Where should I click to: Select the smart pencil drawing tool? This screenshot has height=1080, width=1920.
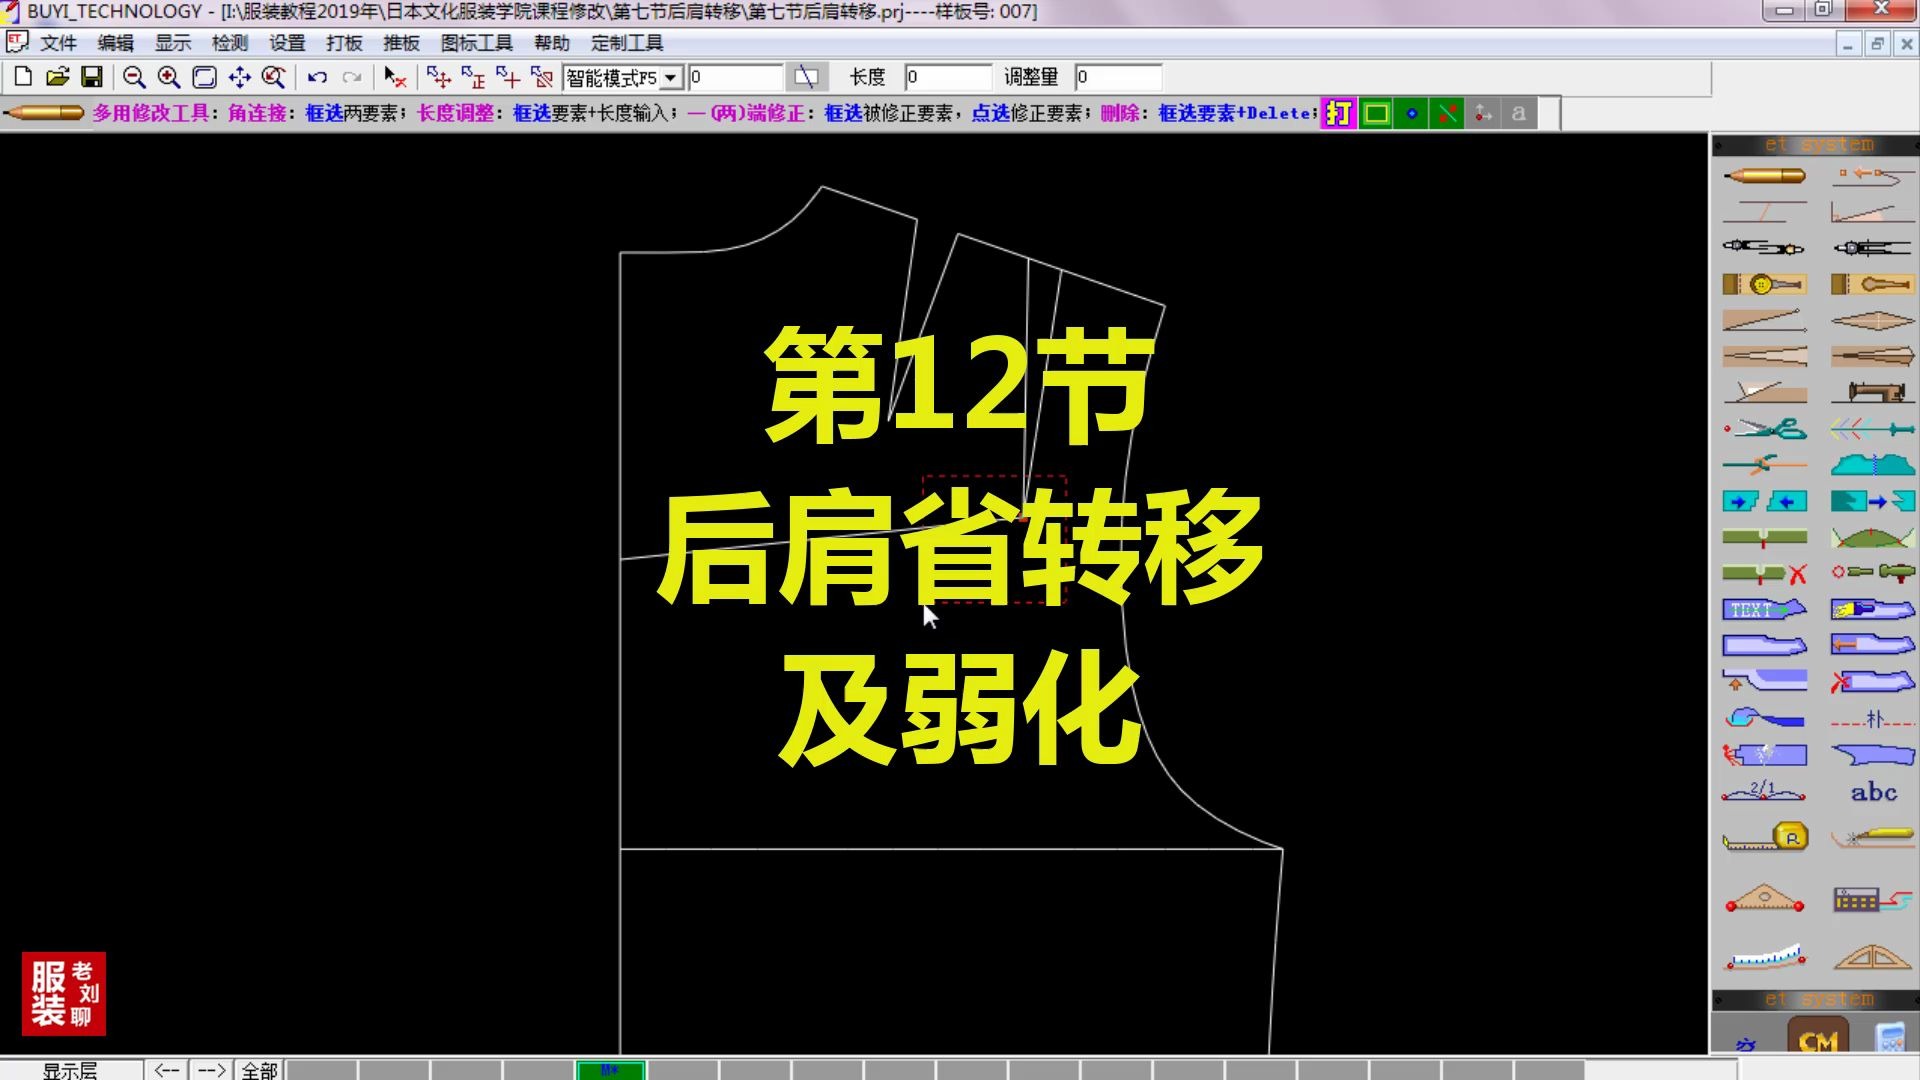point(1765,176)
